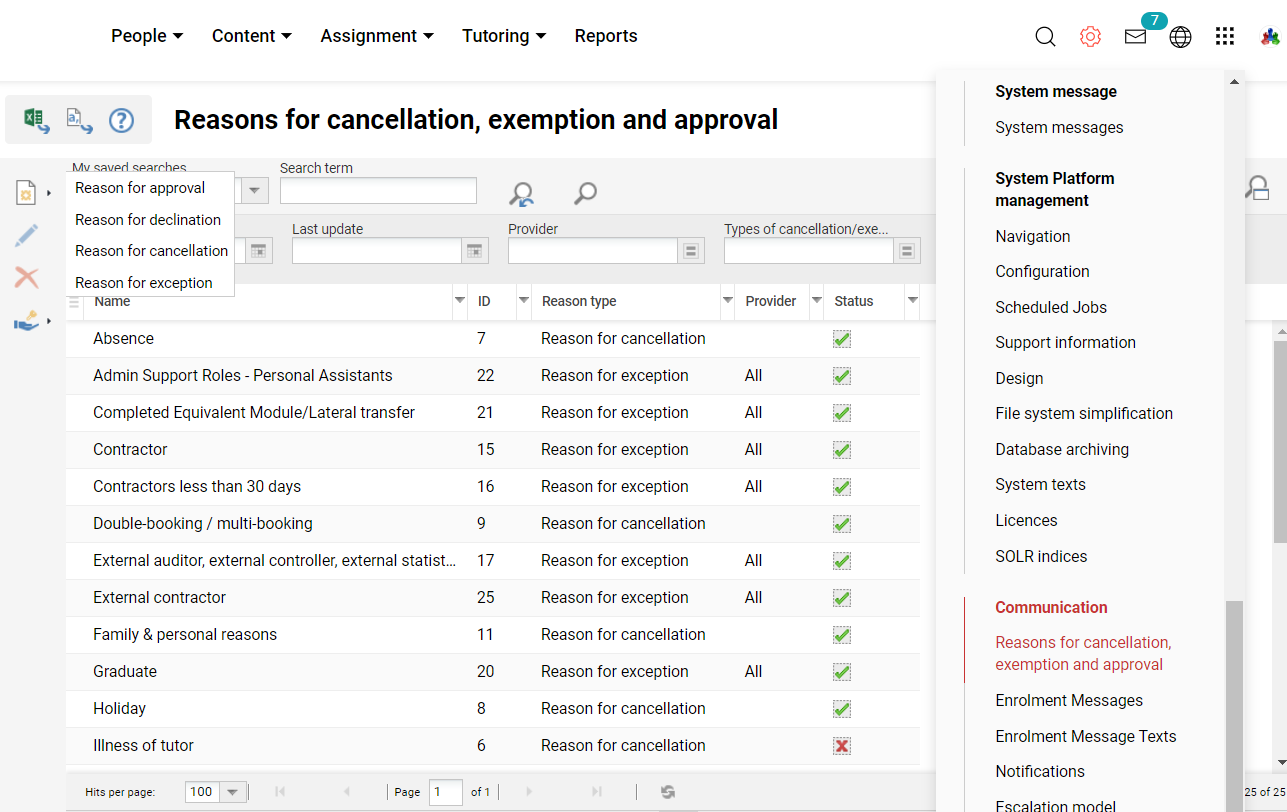
Task: Toggle status checkbox for Holiday row
Action: coord(842,709)
